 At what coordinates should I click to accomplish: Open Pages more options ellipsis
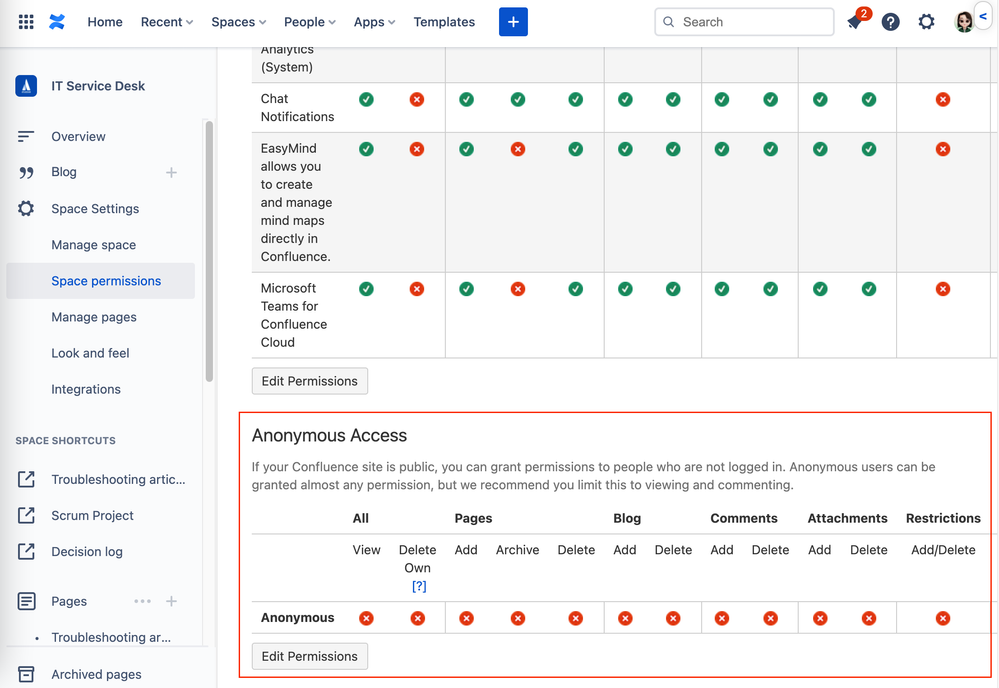(x=142, y=601)
